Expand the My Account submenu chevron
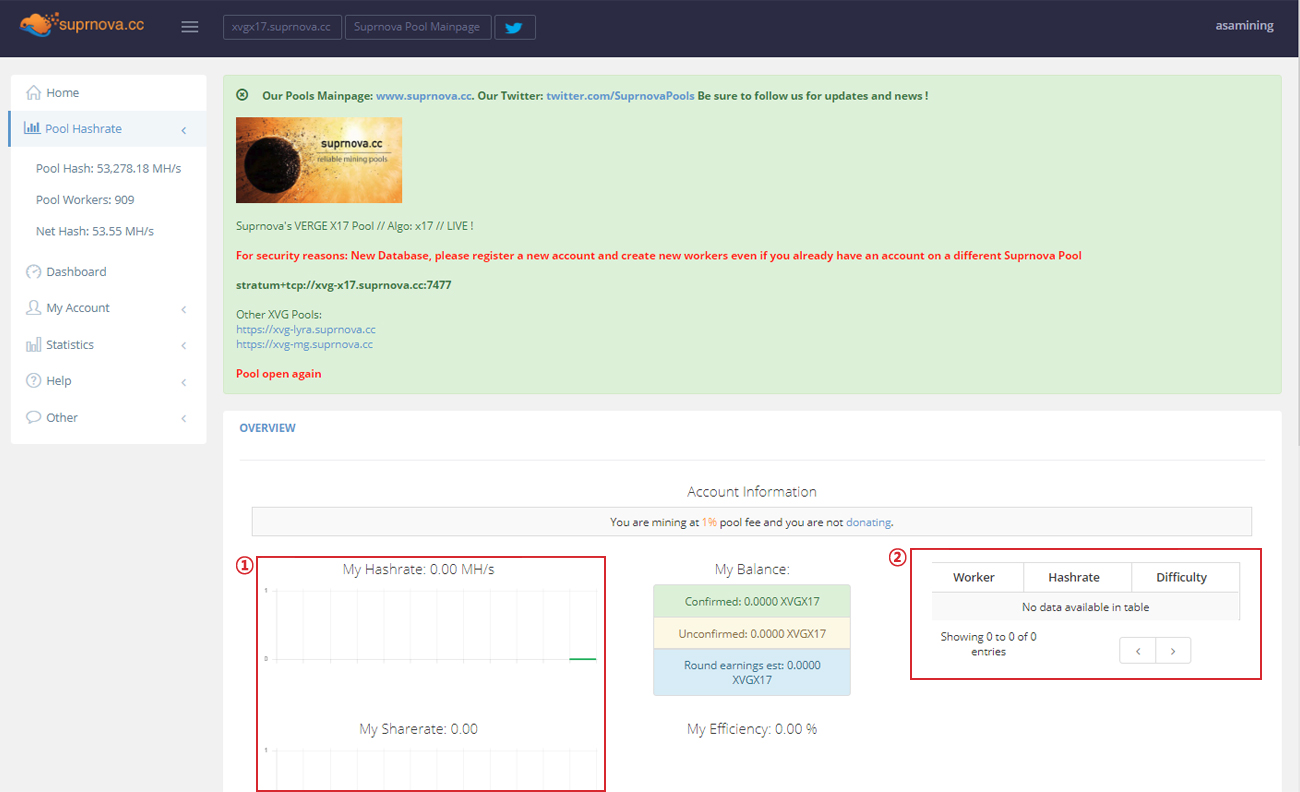 [x=184, y=309]
